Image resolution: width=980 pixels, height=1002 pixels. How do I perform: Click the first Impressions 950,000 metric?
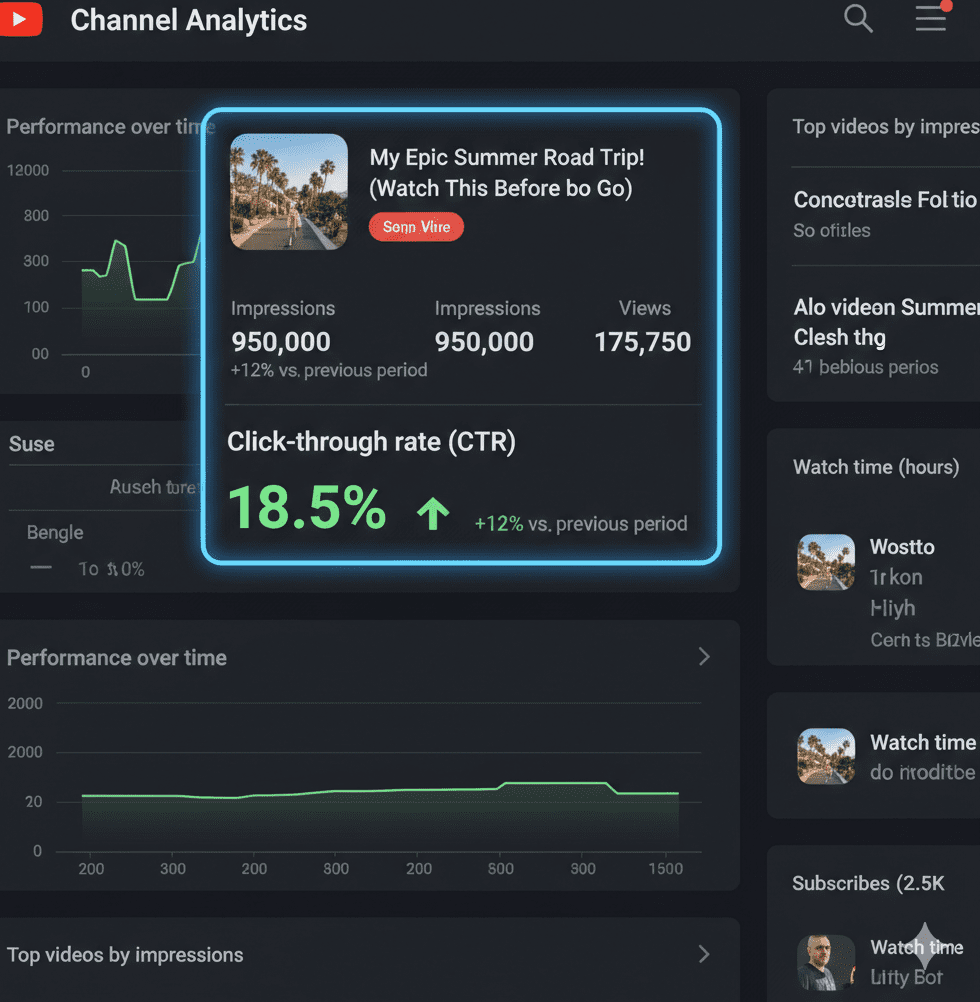point(281,342)
